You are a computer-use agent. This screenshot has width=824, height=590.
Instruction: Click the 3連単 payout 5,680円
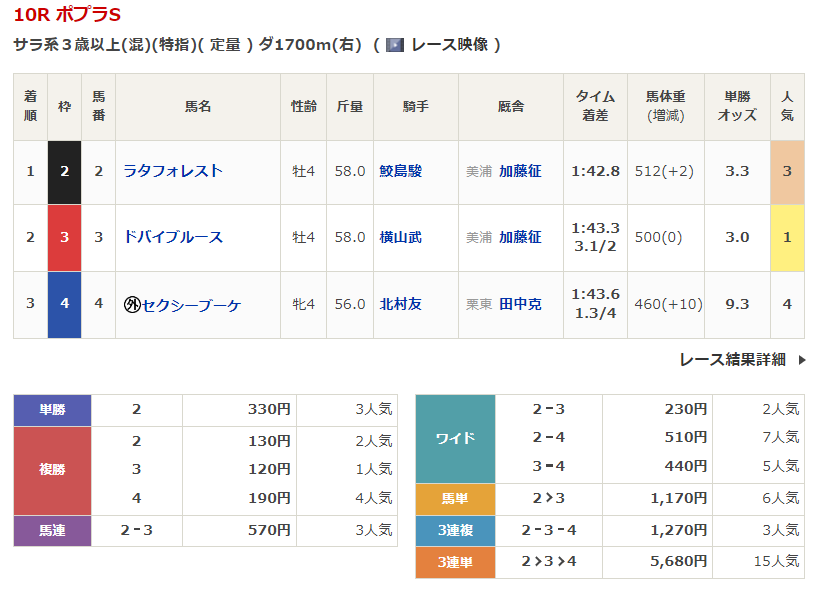coord(678,562)
